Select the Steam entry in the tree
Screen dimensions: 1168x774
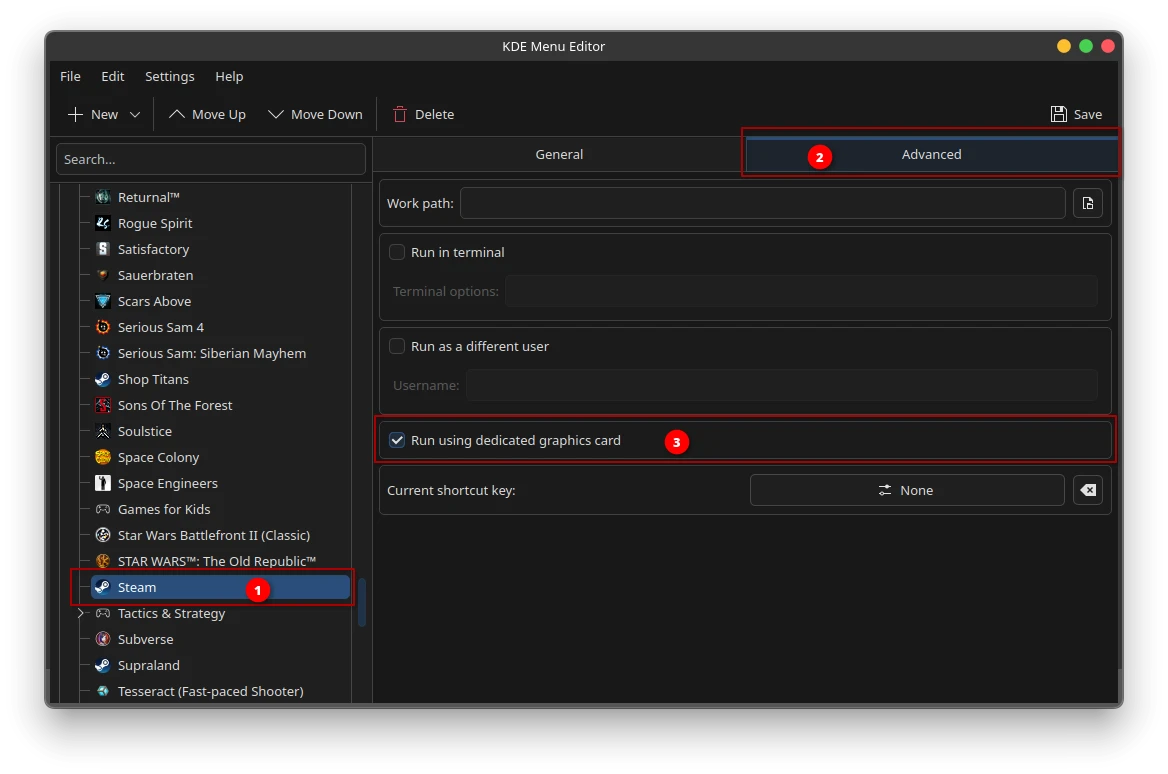point(220,588)
